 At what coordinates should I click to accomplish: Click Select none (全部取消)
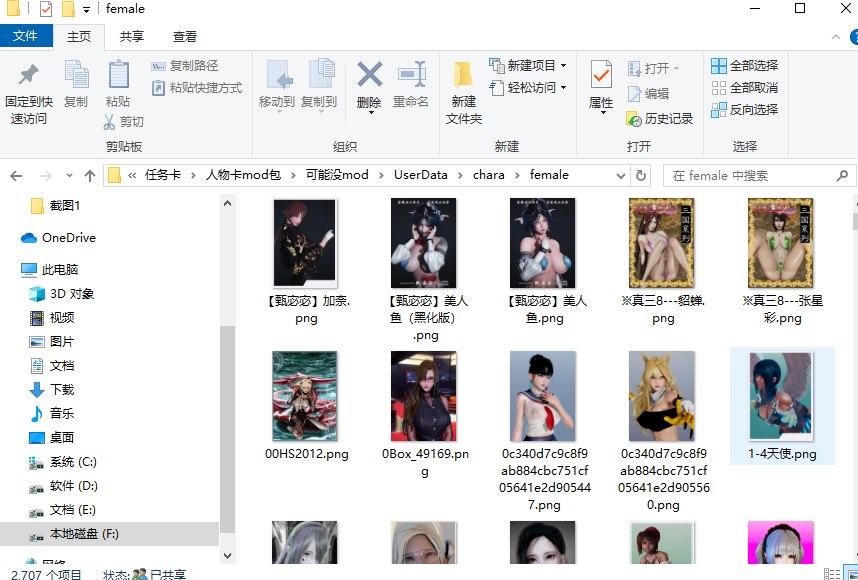point(744,88)
